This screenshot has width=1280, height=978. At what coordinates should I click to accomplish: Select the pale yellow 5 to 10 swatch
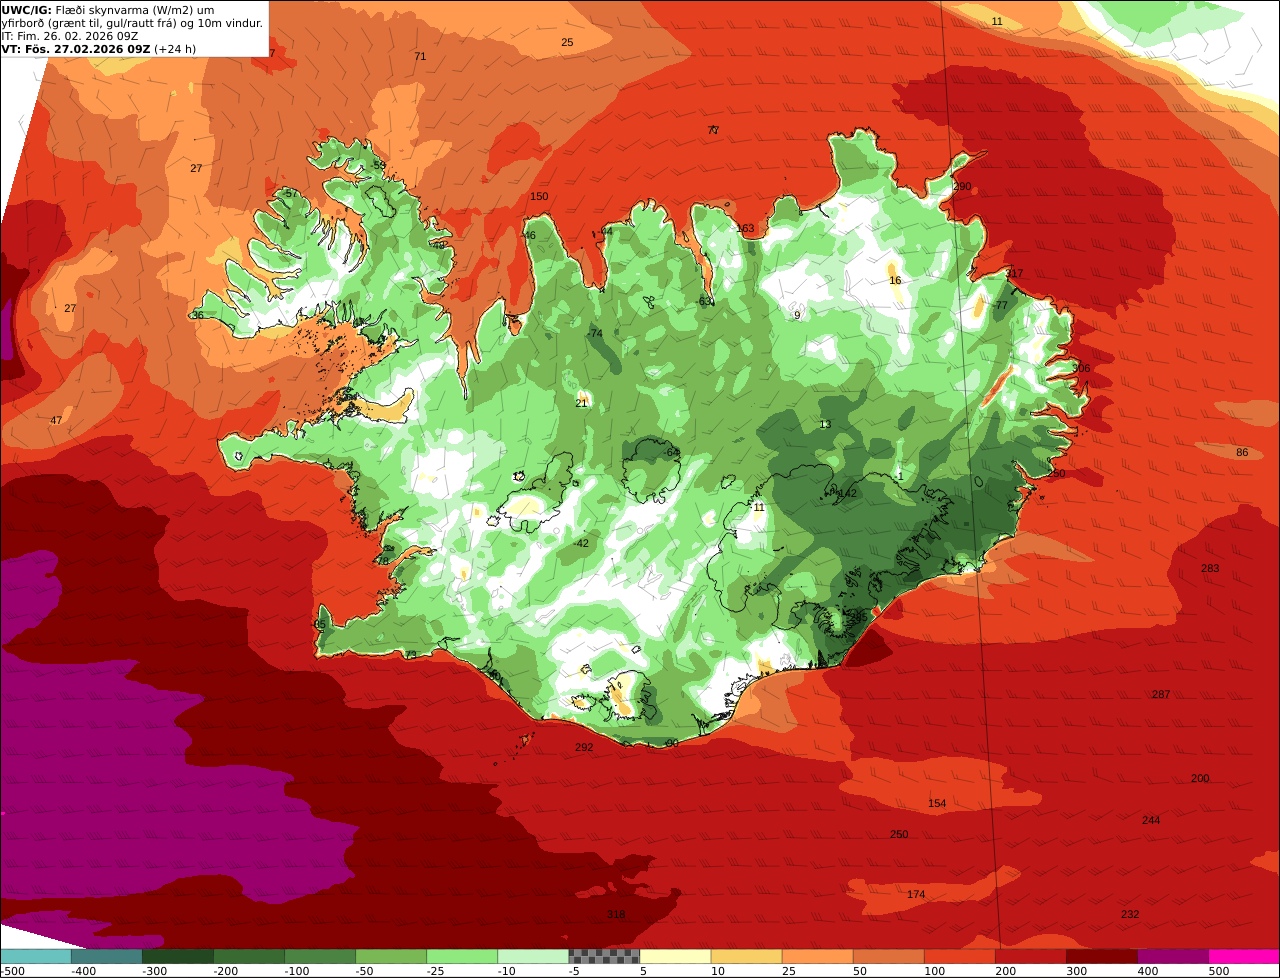[675, 956]
